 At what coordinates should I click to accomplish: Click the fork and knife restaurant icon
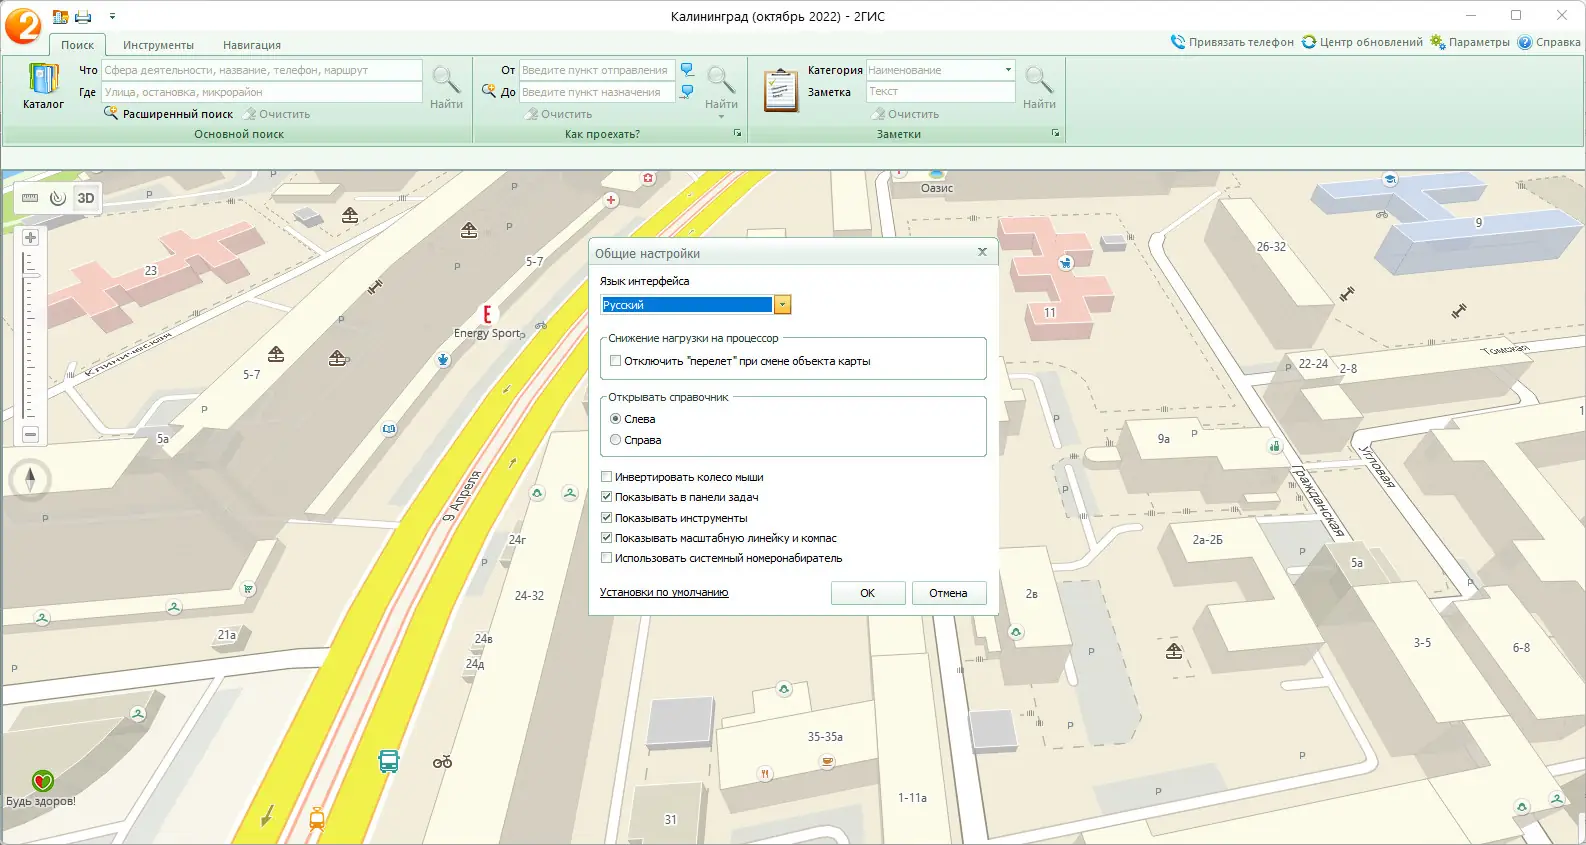click(765, 773)
